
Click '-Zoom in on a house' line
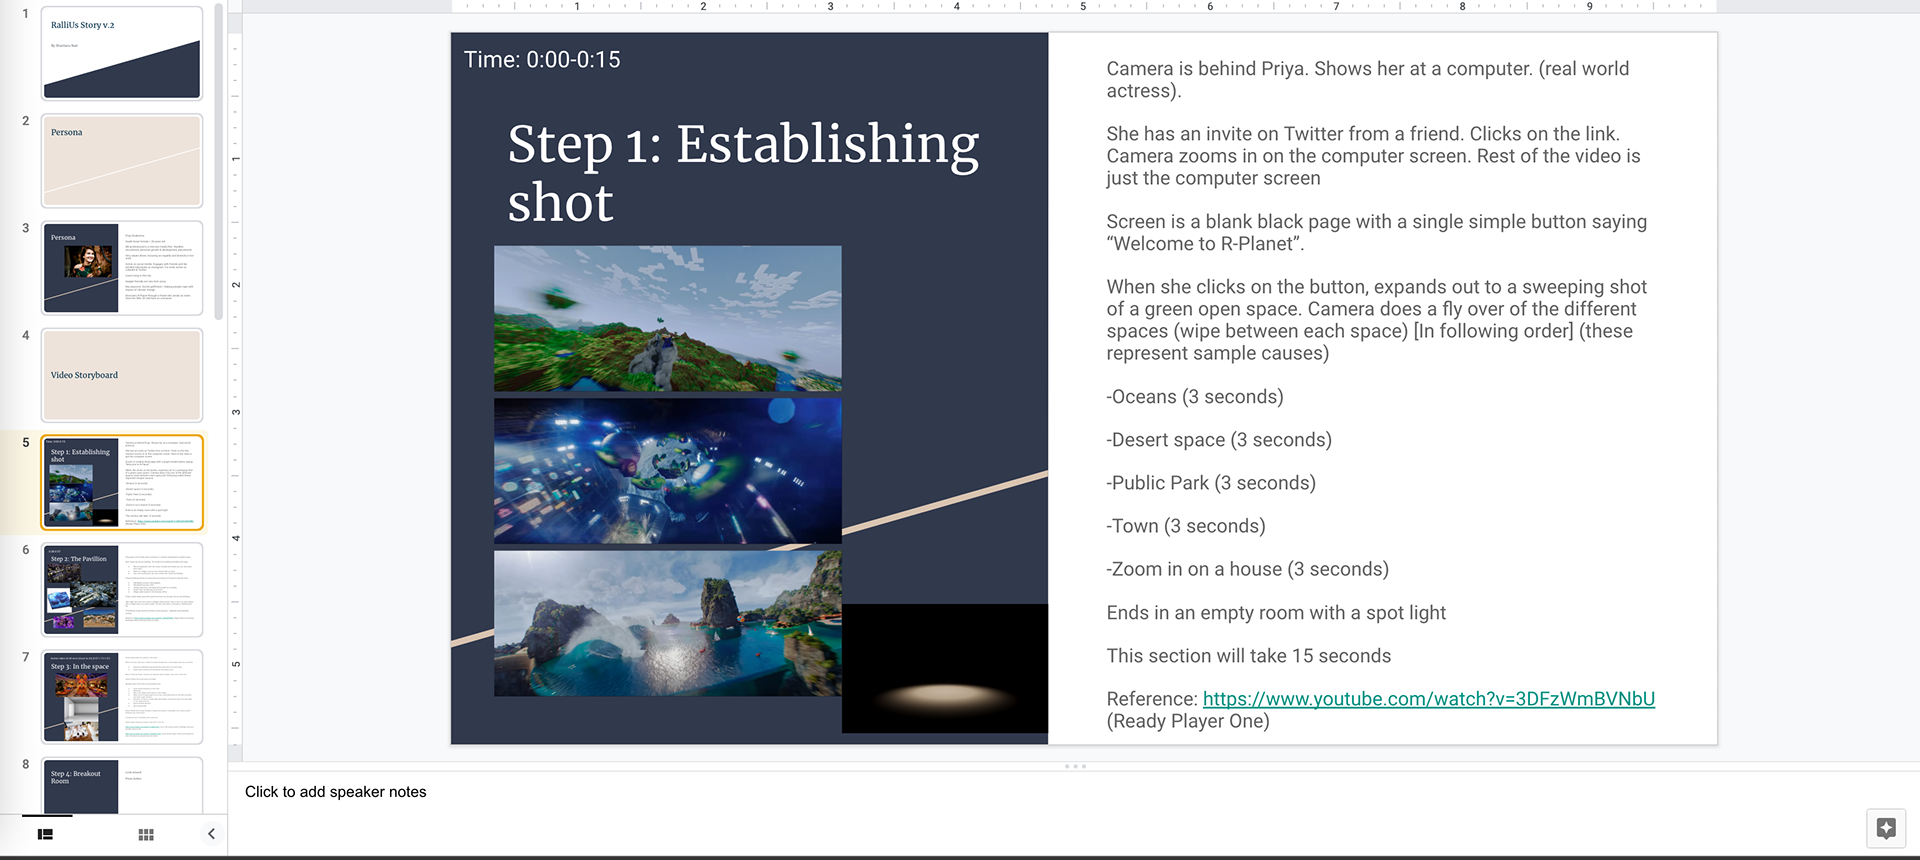(x=1247, y=569)
